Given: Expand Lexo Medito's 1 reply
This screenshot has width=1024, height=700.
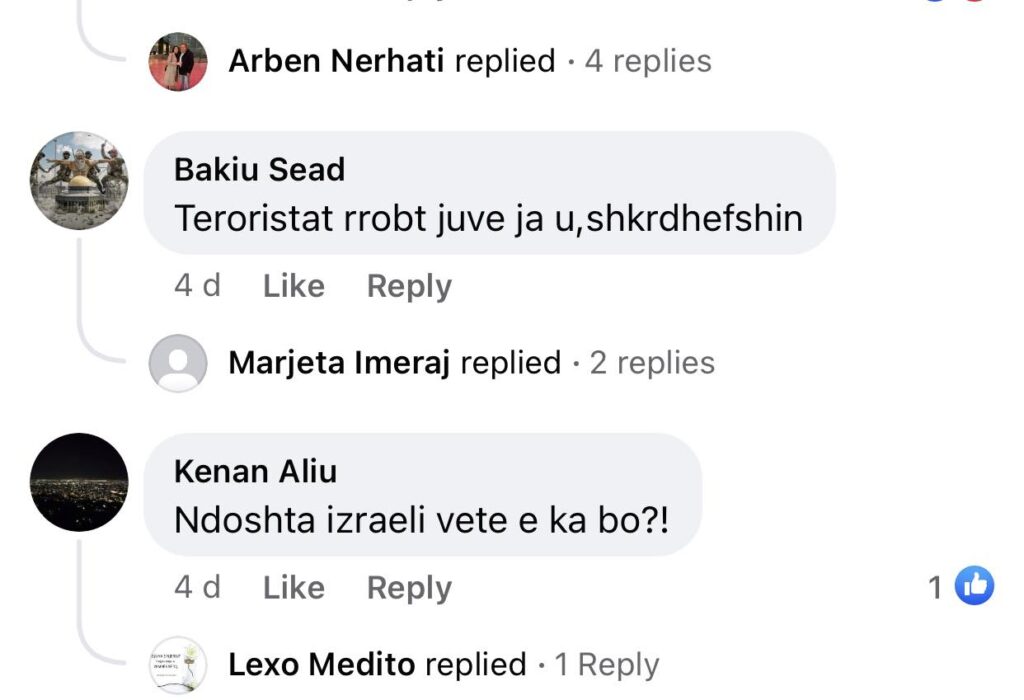Looking at the screenshot, I should [607, 664].
